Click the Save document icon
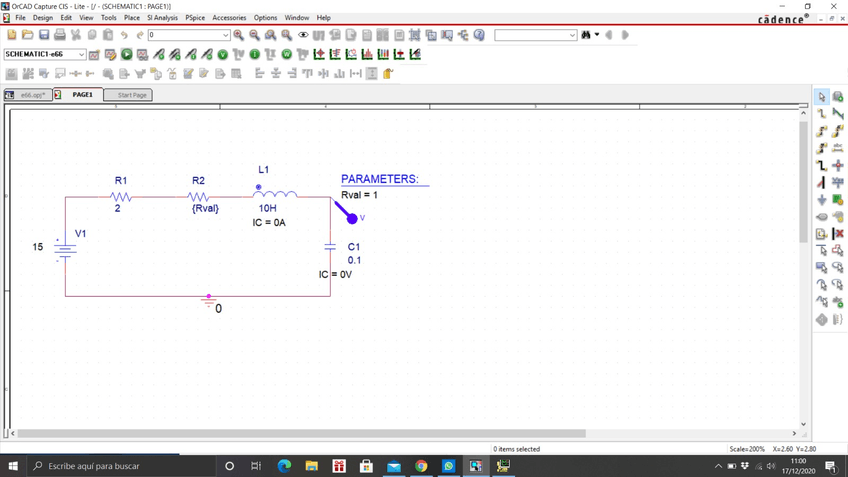The width and height of the screenshot is (848, 477). pyautogui.click(x=44, y=35)
